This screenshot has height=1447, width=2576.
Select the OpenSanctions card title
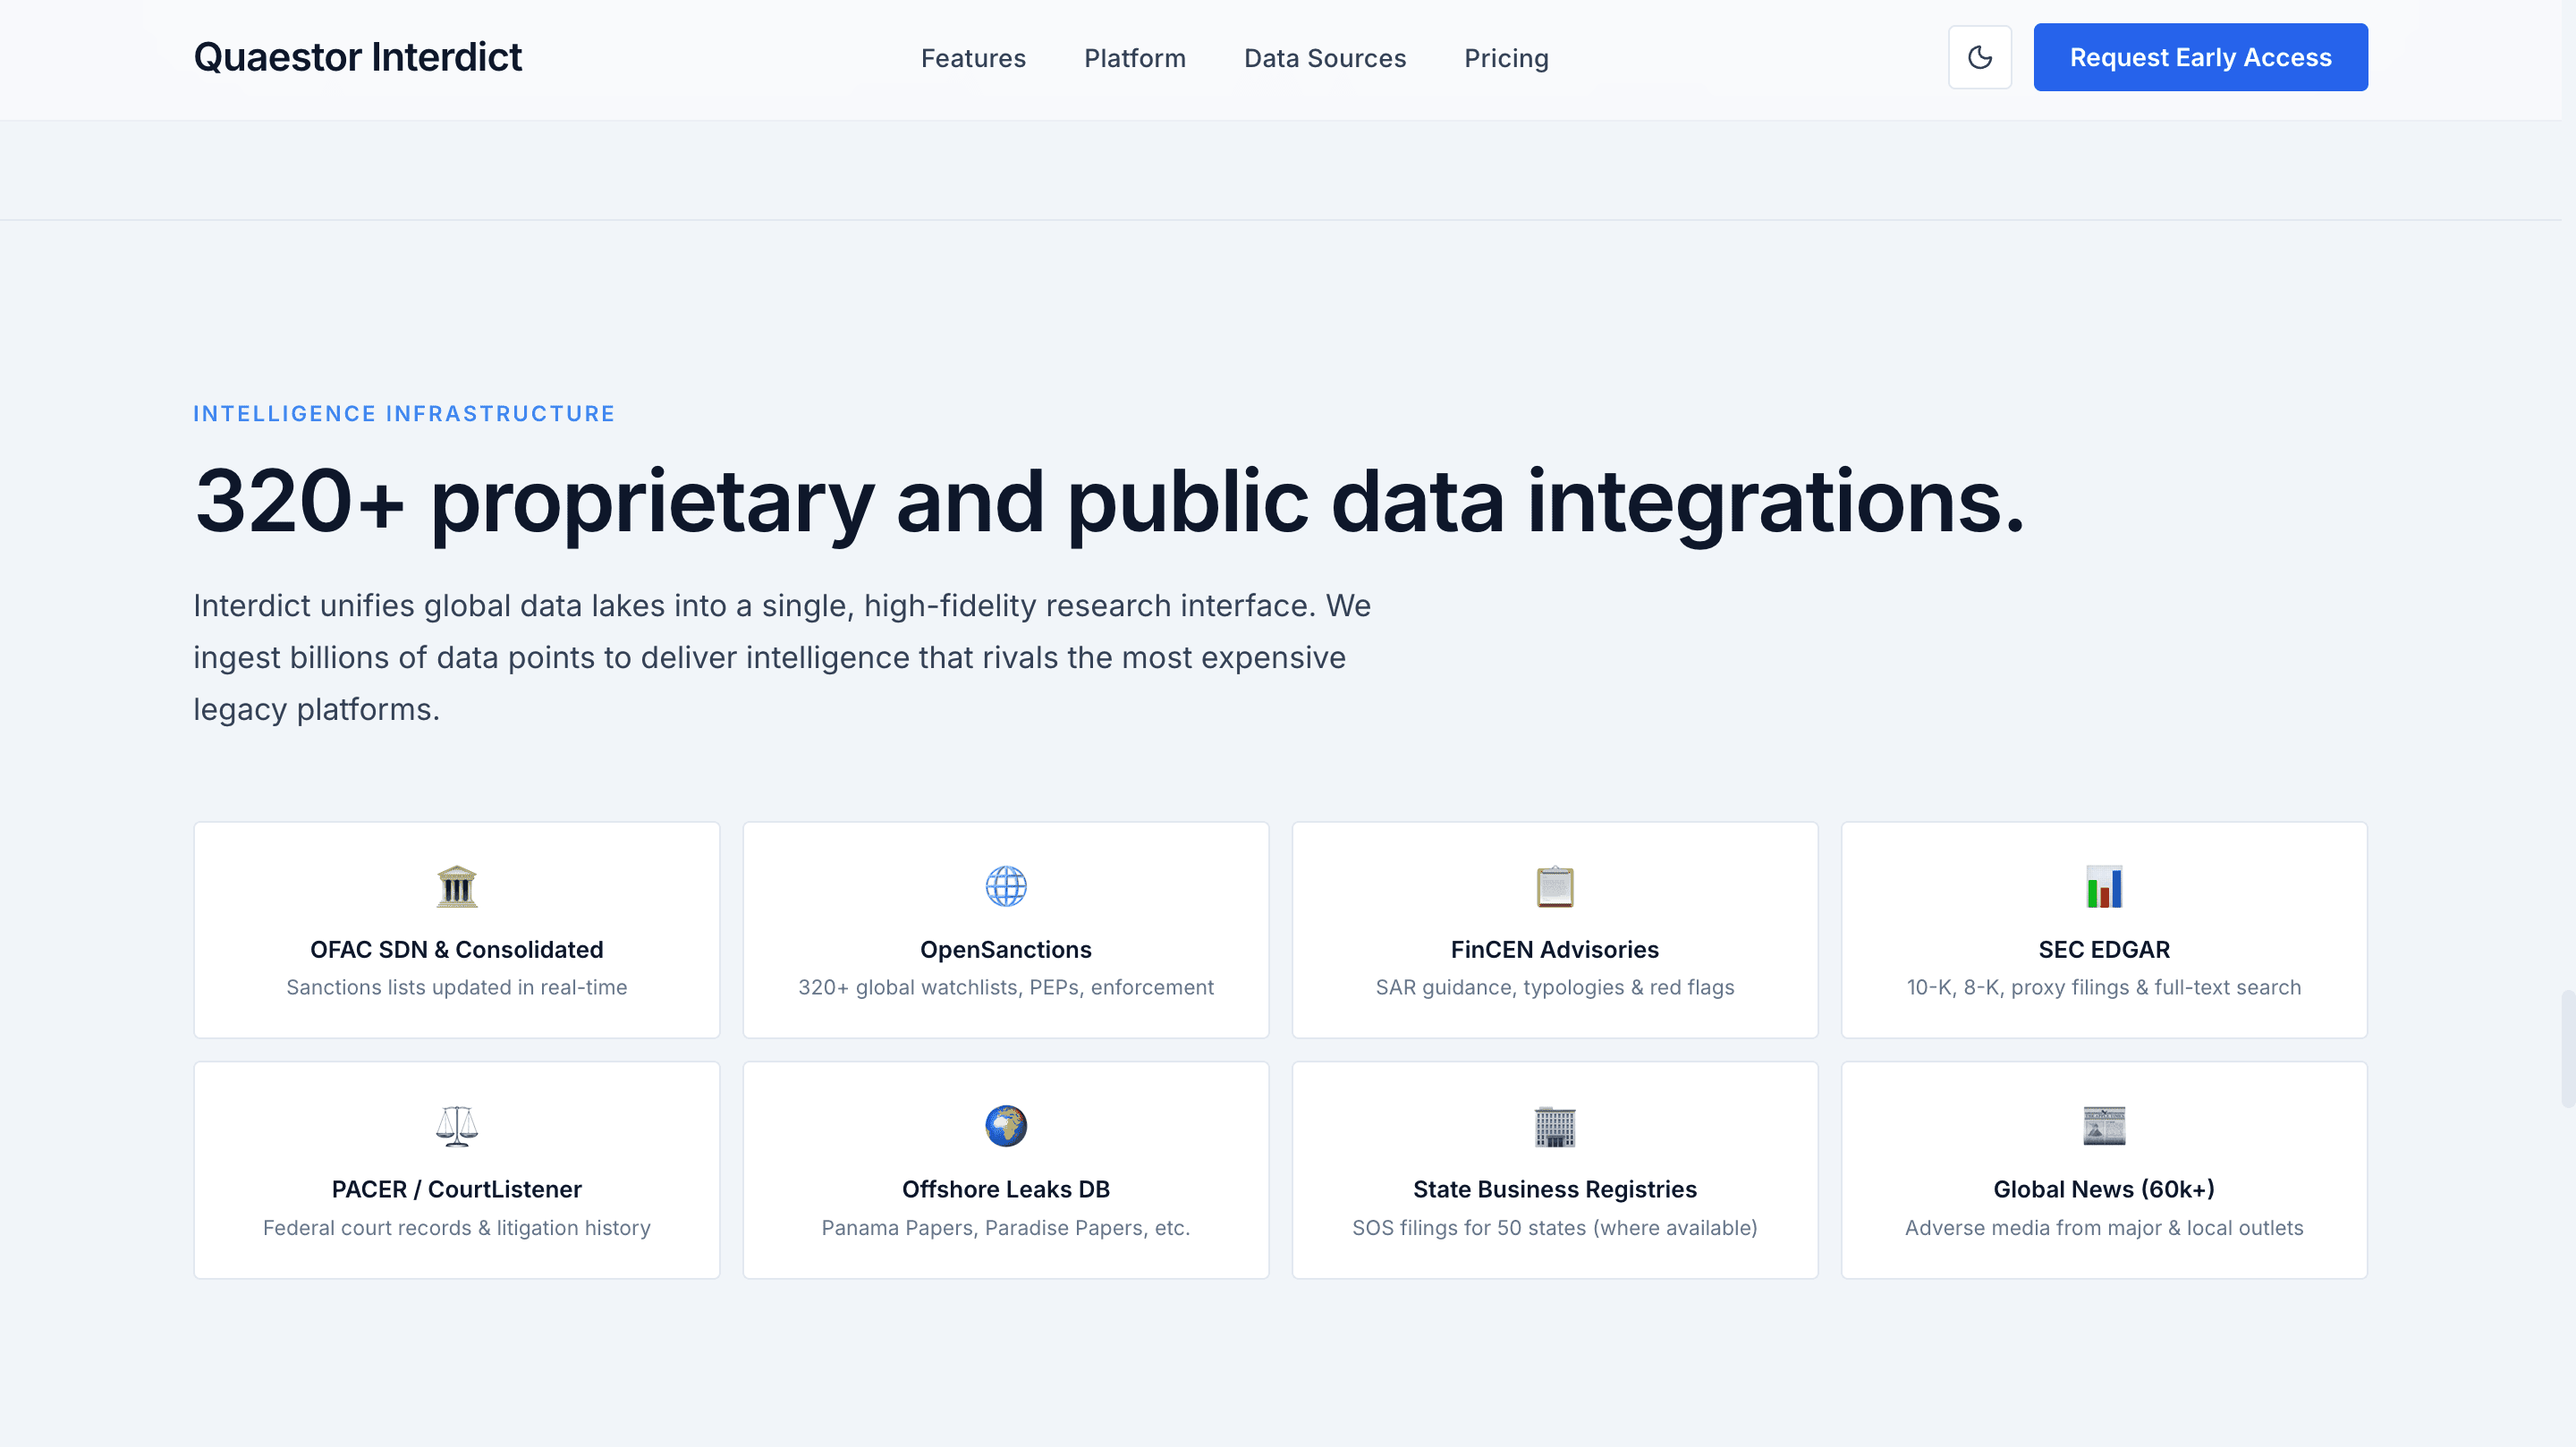tap(1005, 949)
